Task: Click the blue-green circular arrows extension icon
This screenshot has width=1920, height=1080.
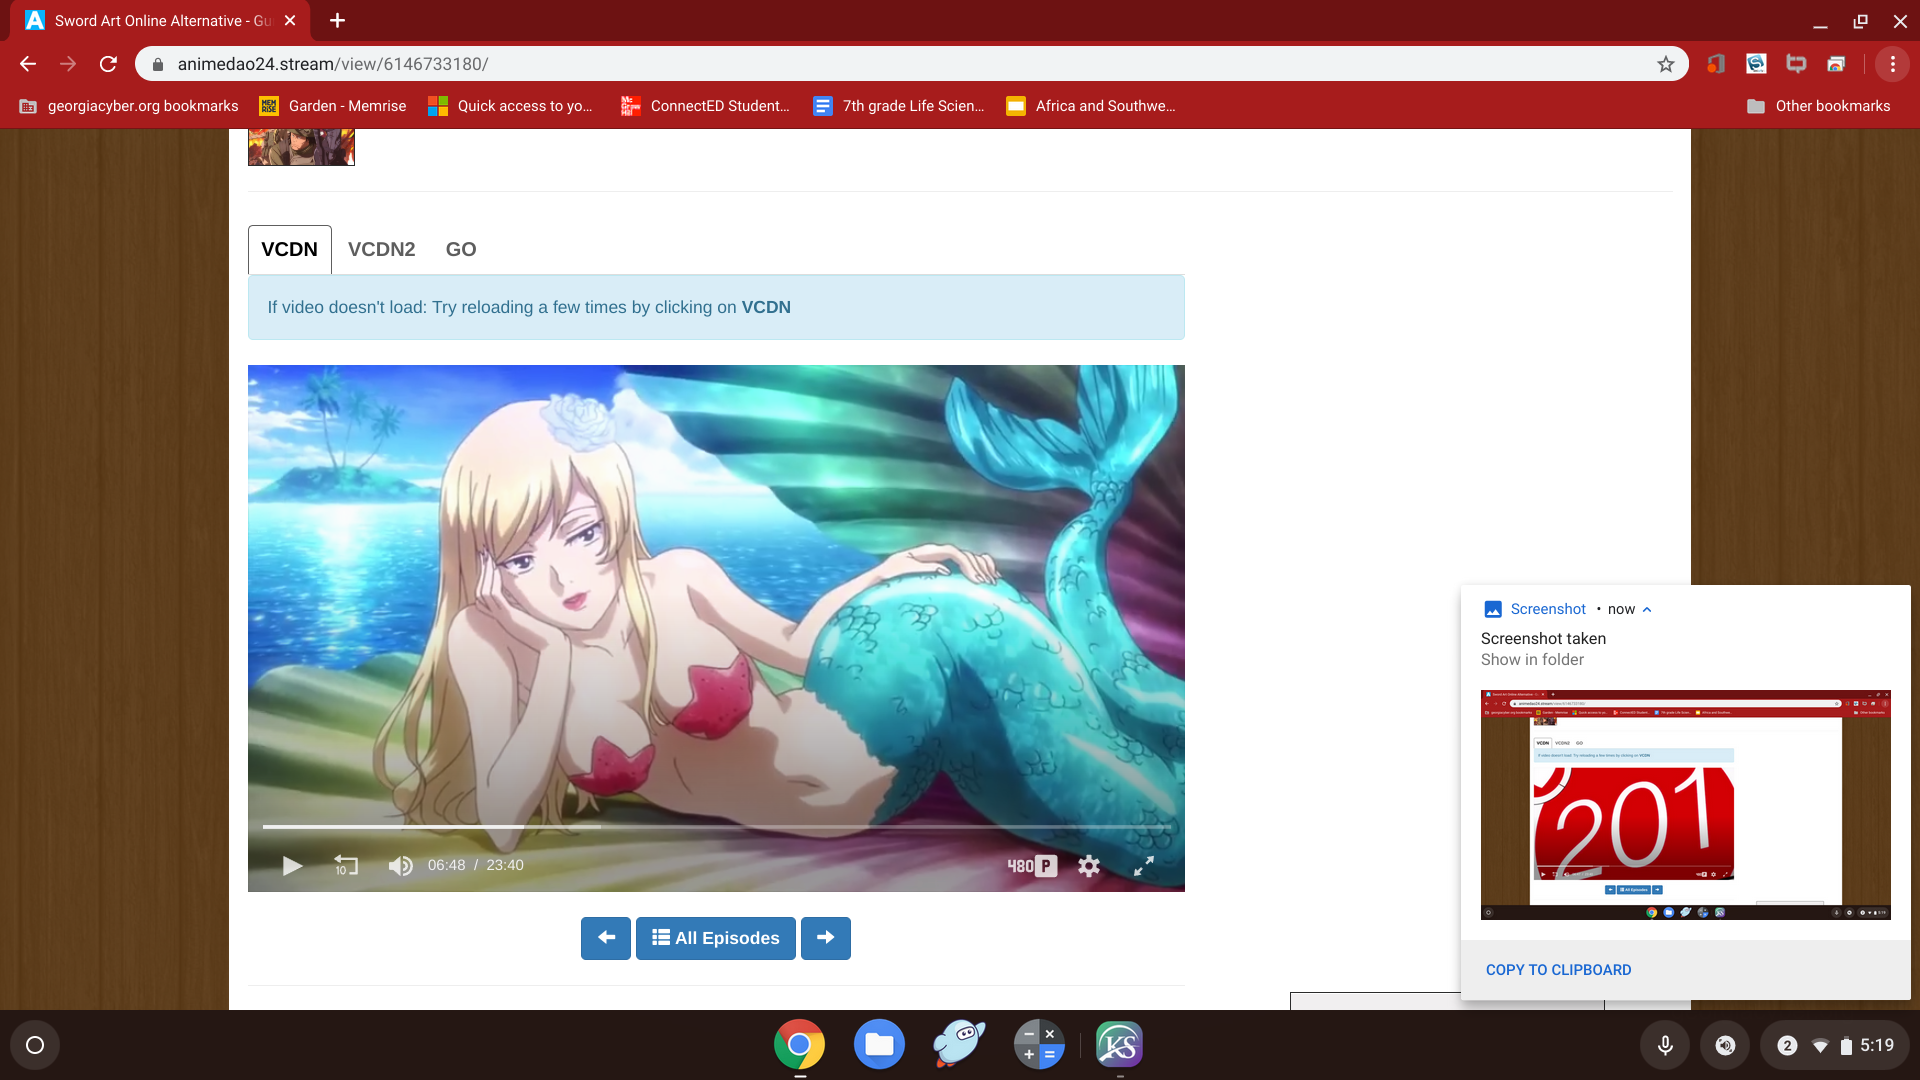Action: (1756, 64)
